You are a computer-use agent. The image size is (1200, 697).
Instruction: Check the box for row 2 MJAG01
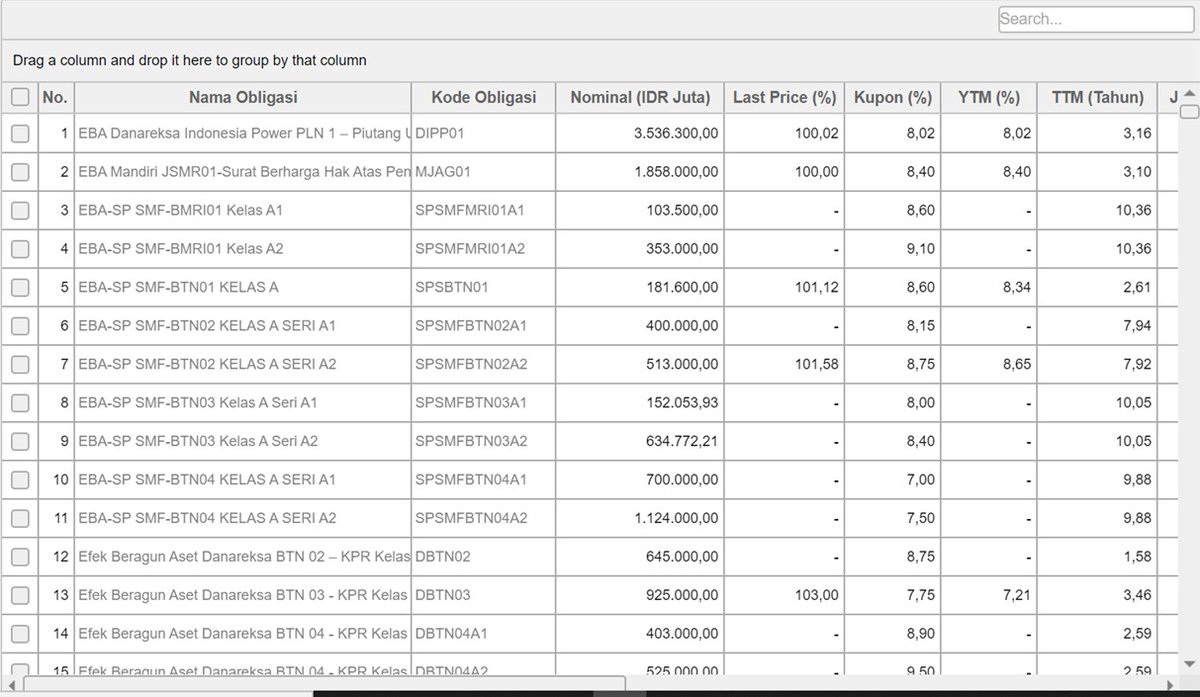[x=20, y=172]
